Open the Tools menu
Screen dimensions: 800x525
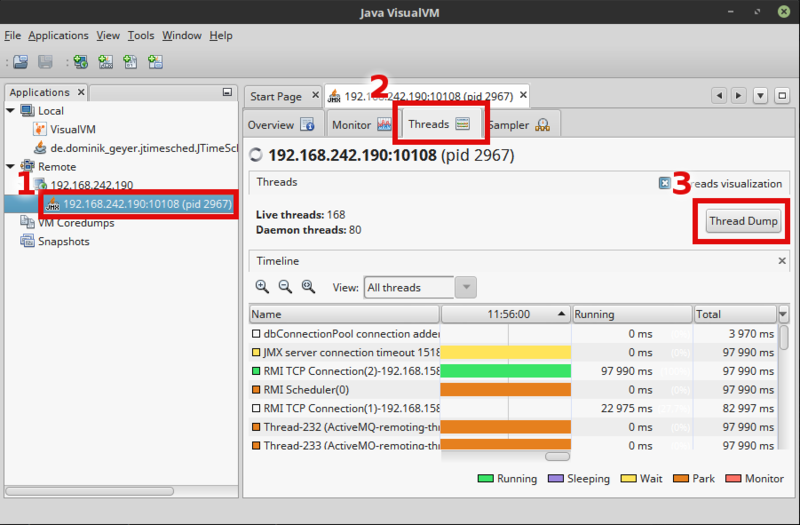pos(140,35)
